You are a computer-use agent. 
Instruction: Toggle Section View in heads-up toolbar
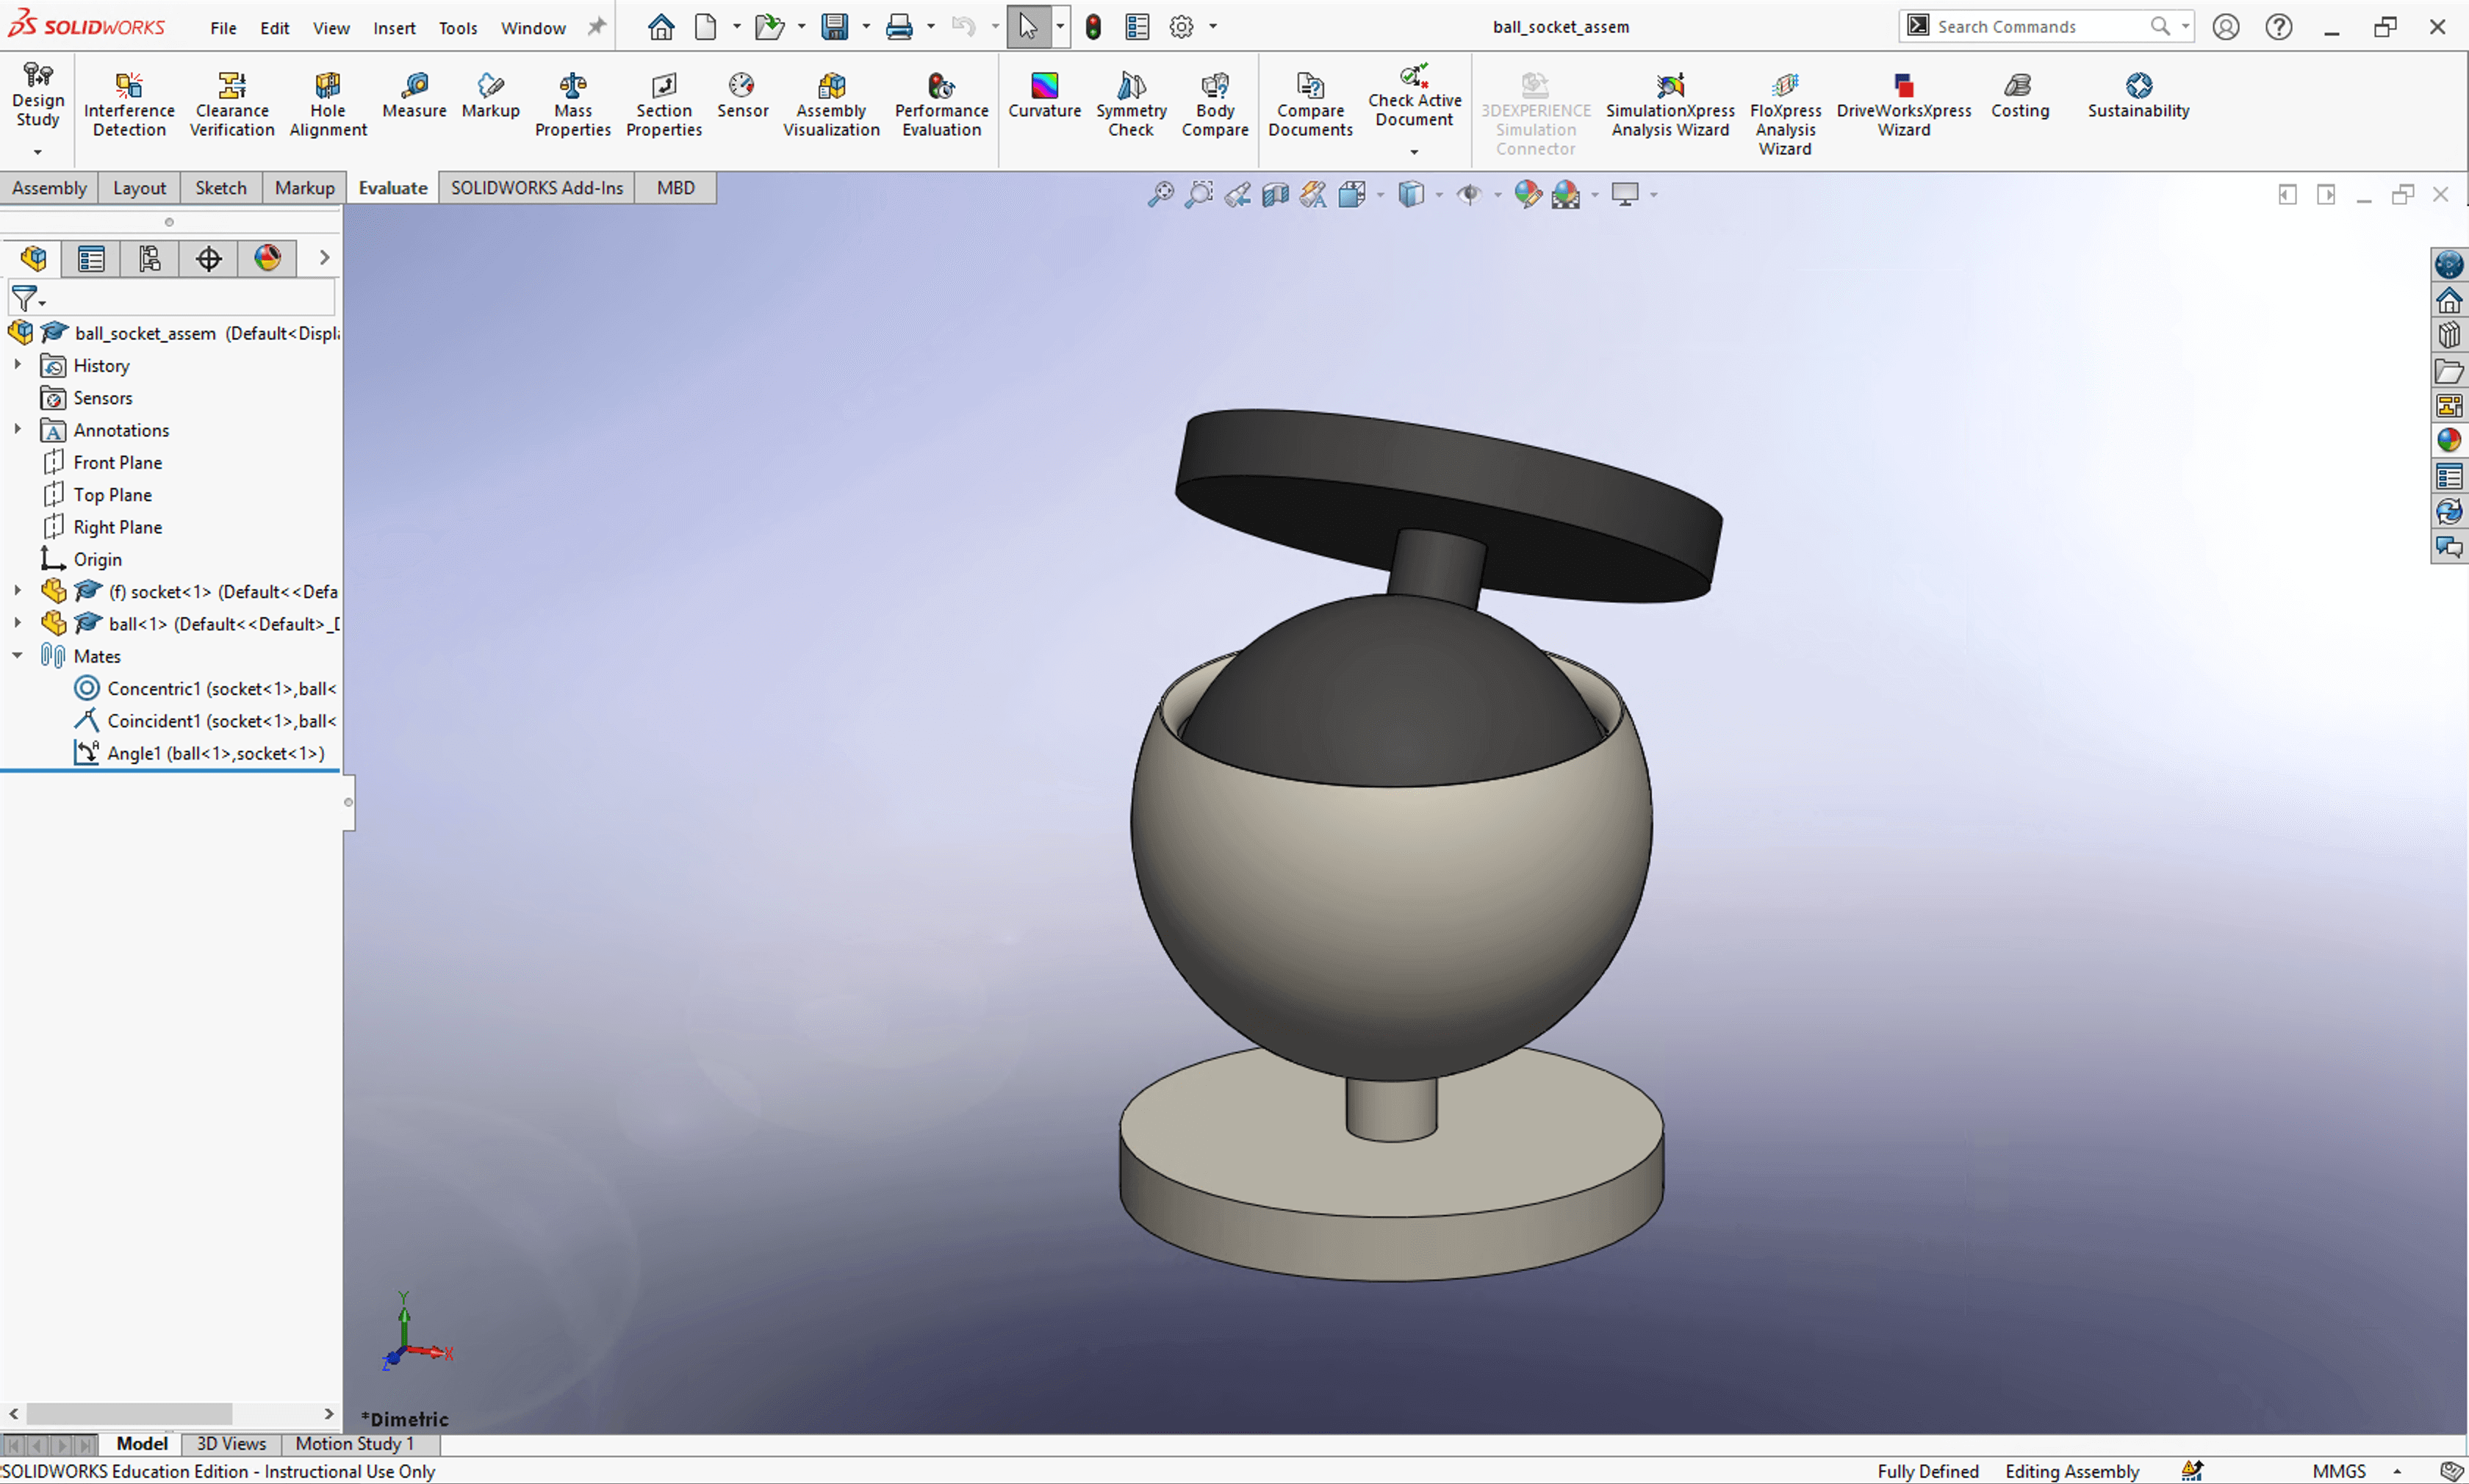[1275, 194]
